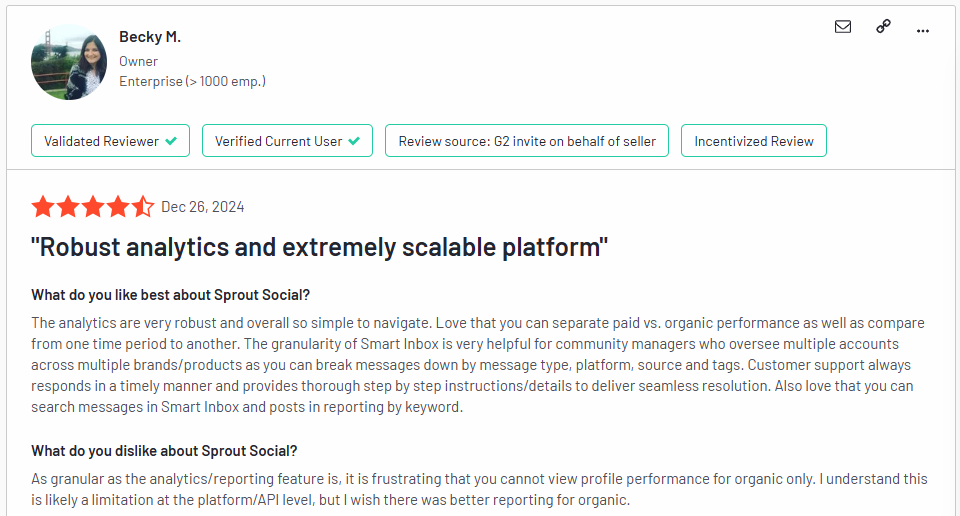
Task: Select the Validated Reviewer badge
Action: pos(110,141)
